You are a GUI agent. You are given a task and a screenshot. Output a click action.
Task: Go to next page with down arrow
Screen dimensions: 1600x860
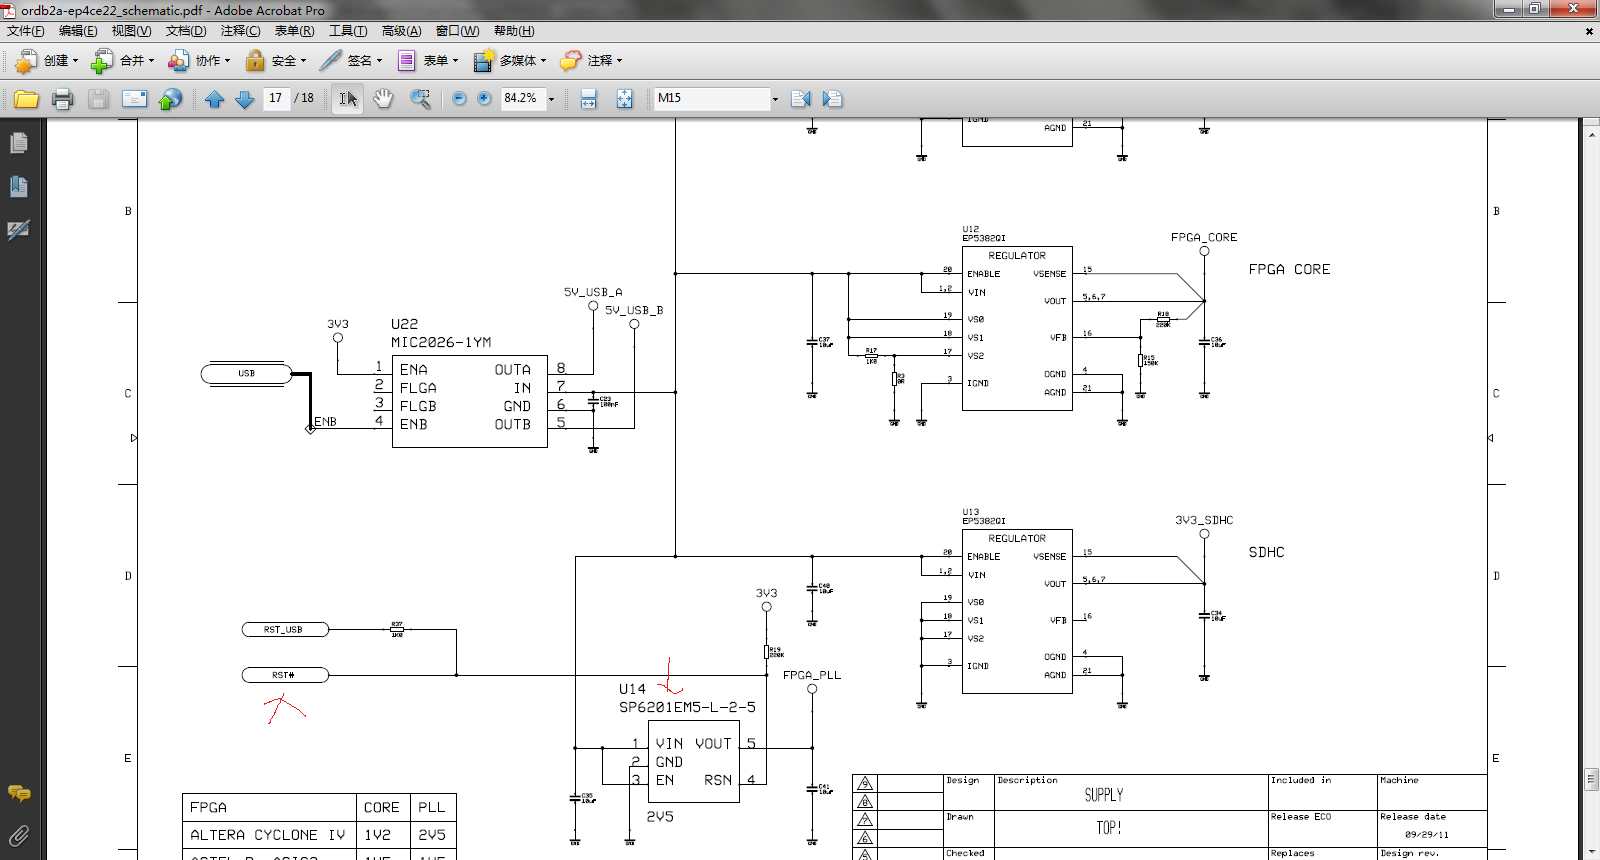[244, 99]
